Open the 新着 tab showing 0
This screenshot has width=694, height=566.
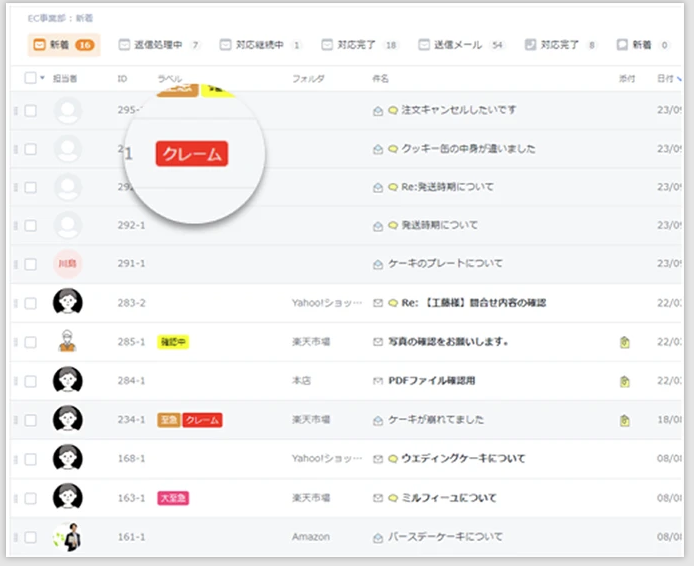pyautogui.click(x=643, y=45)
